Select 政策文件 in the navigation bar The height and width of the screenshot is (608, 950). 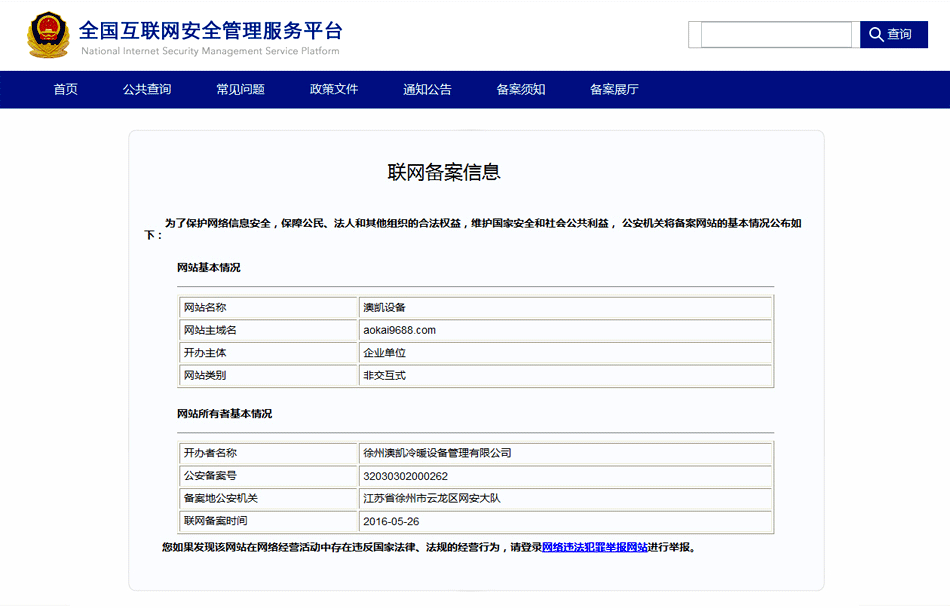click(x=334, y=89)
